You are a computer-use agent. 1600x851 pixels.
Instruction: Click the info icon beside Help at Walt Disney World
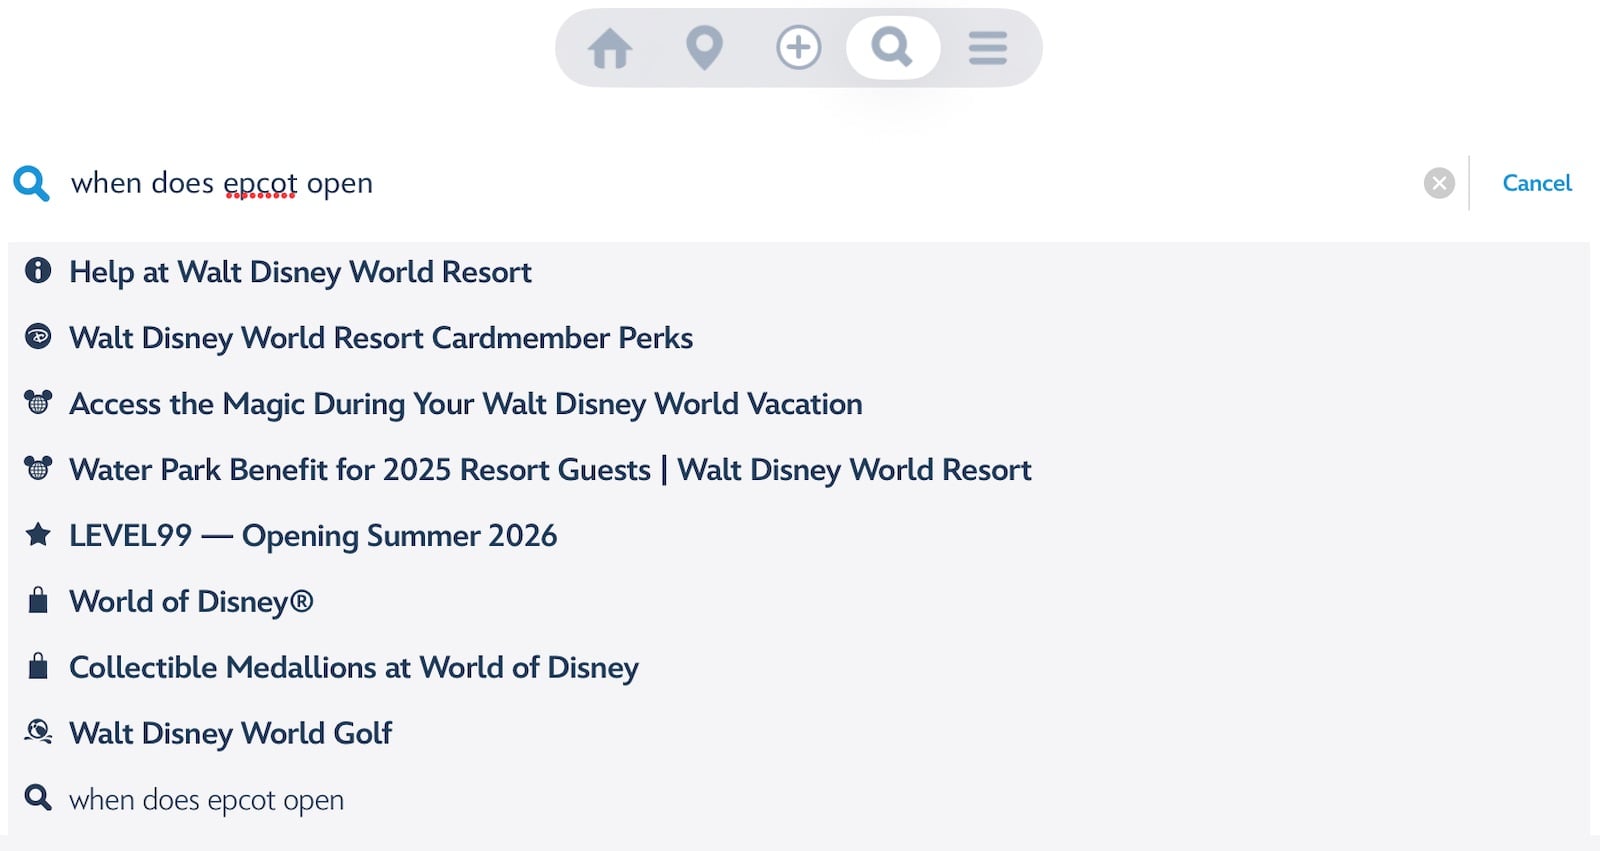38,270
